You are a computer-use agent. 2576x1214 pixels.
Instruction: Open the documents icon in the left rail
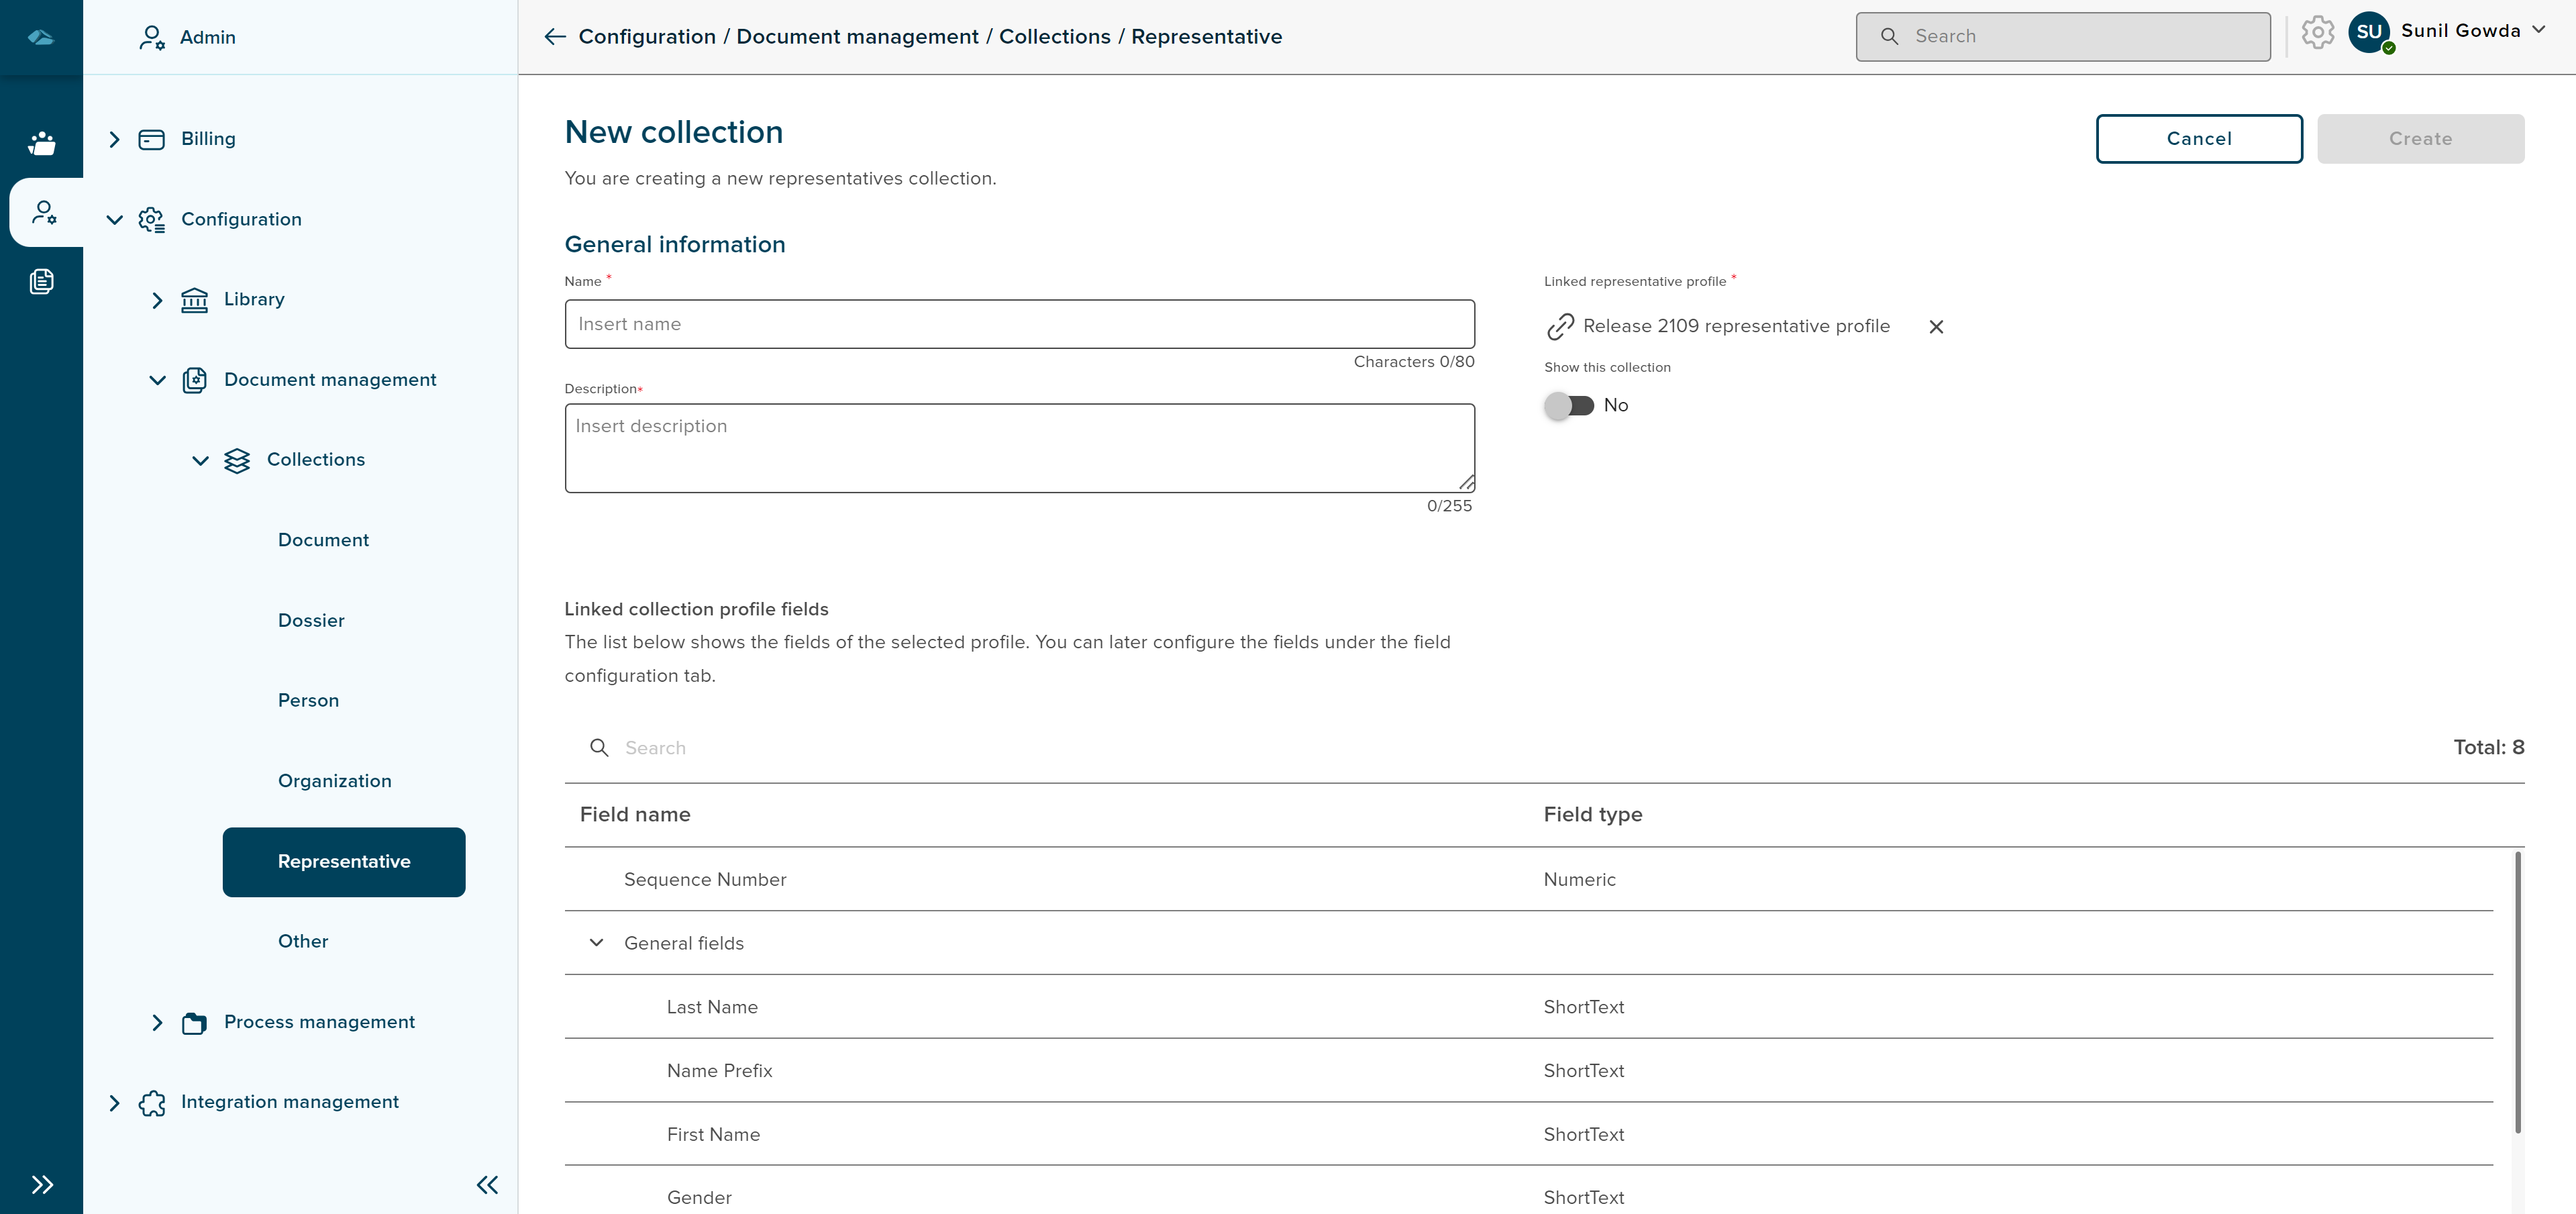point(42,281)
